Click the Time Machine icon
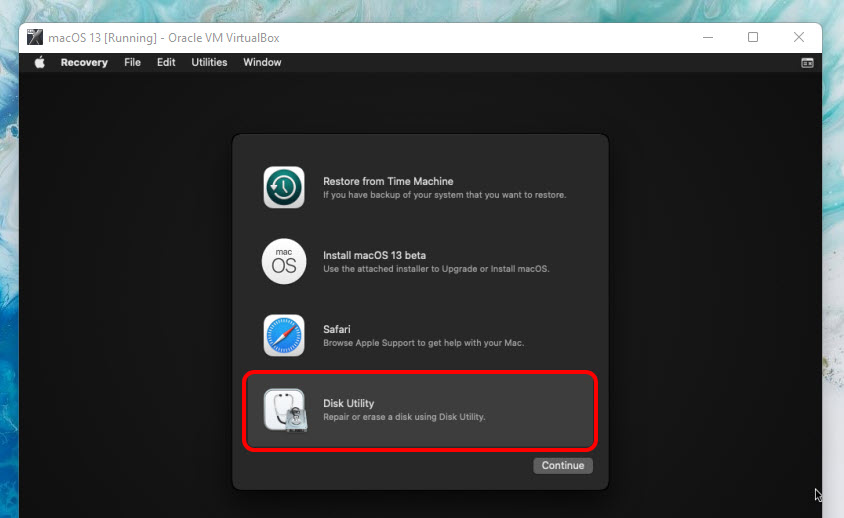This screenshot has height=518, width=844. point(284,187)
